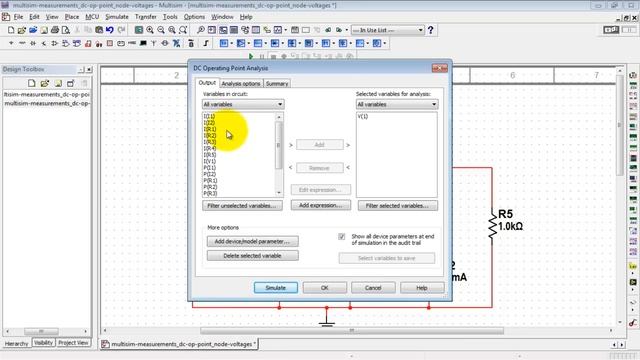640x360 pixels.
Task: Open the Tools menu
Action: click(170, 17)
